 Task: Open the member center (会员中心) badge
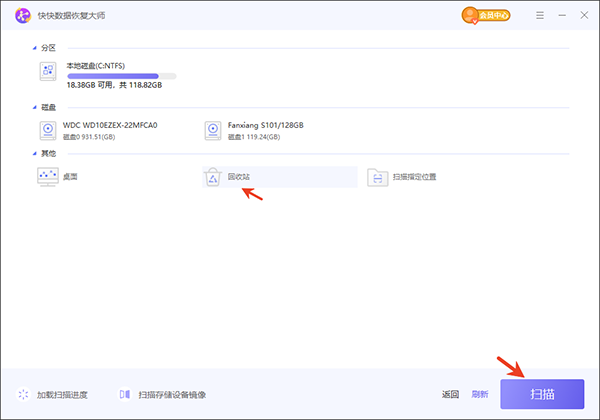click(486, 15)
